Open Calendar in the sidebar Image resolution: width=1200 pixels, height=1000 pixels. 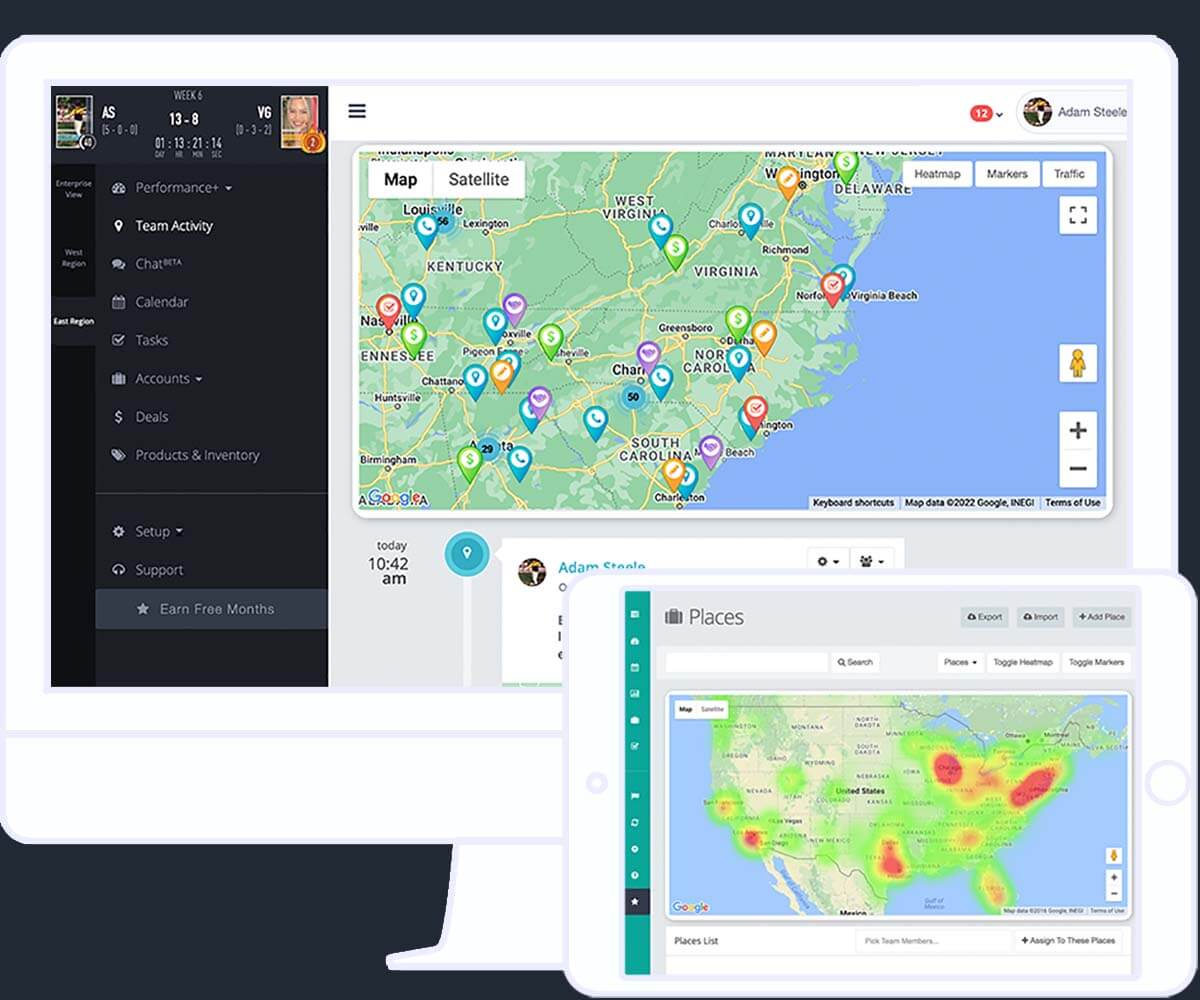150,302
